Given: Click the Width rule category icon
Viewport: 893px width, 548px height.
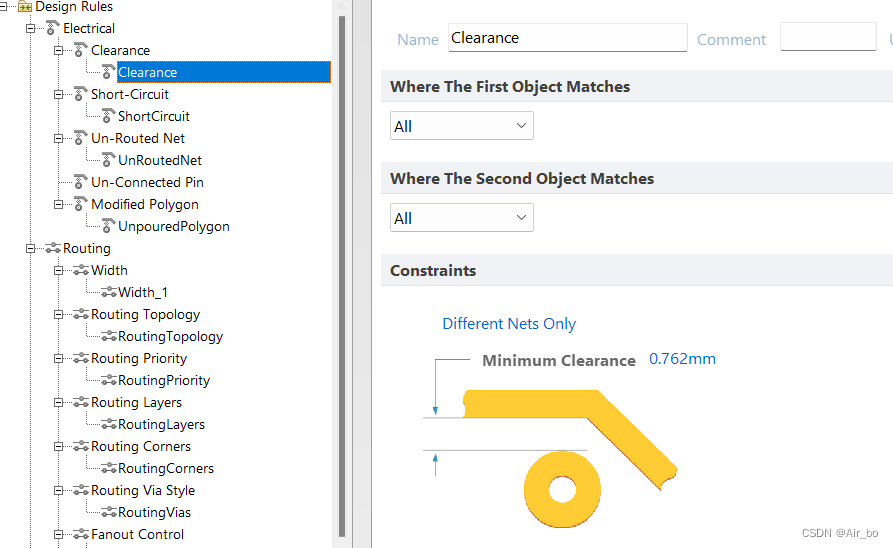Looking at the screenshot, I should click(81, 270).
